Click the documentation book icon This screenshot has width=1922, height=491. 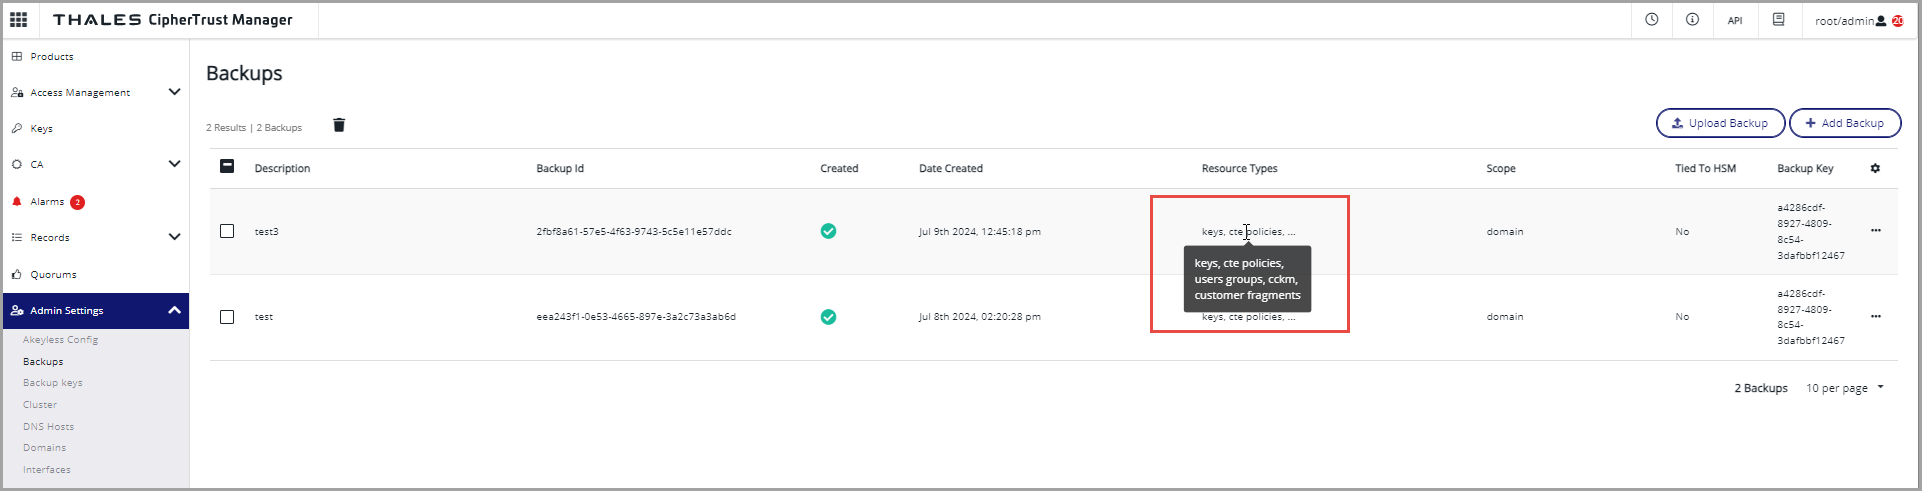click(1778, 19)
